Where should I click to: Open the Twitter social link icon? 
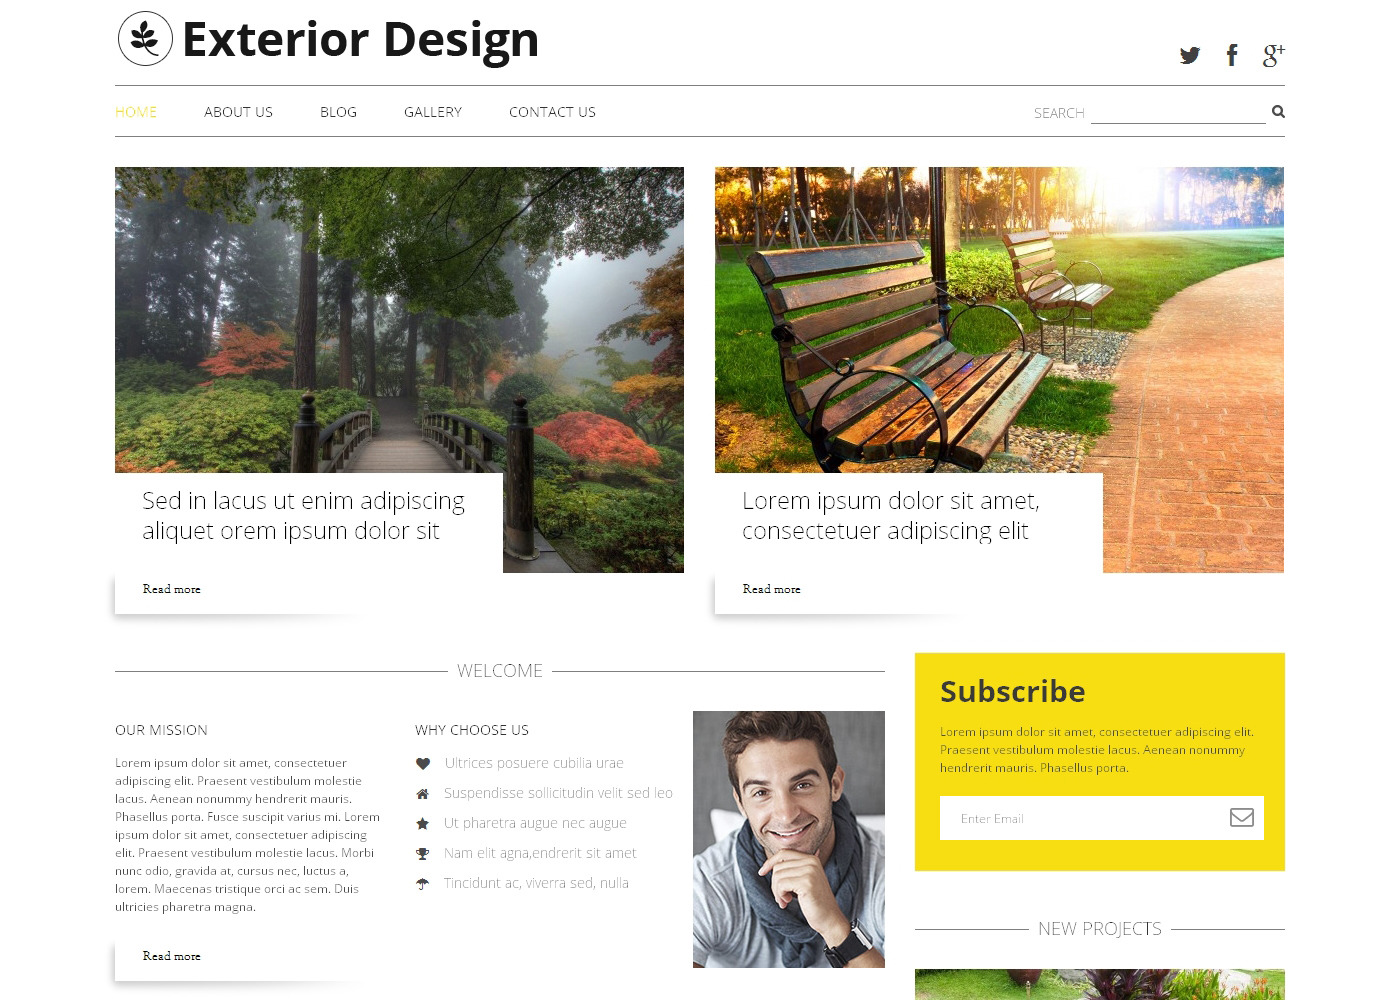(x=1189, y=55)
